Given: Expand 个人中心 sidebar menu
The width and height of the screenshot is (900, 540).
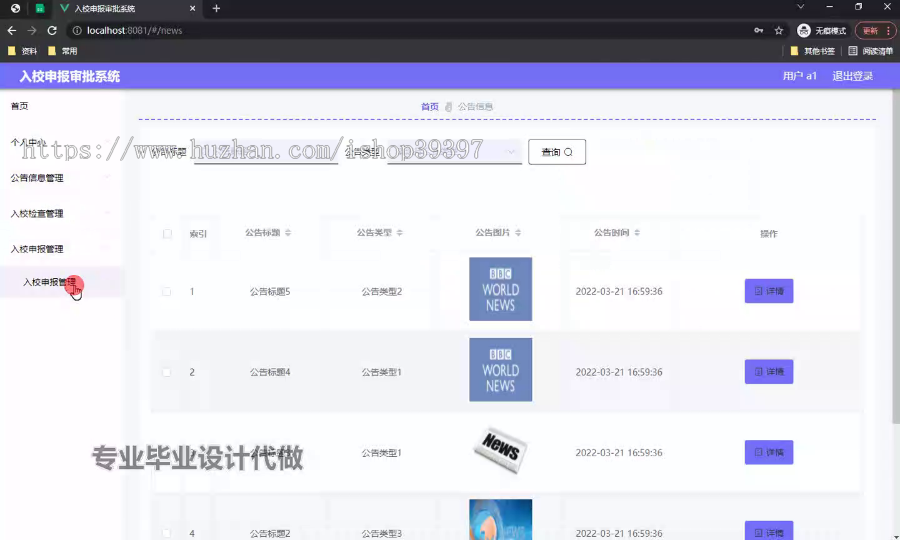Looking at the screenshot, I should (x=61, y=142).
